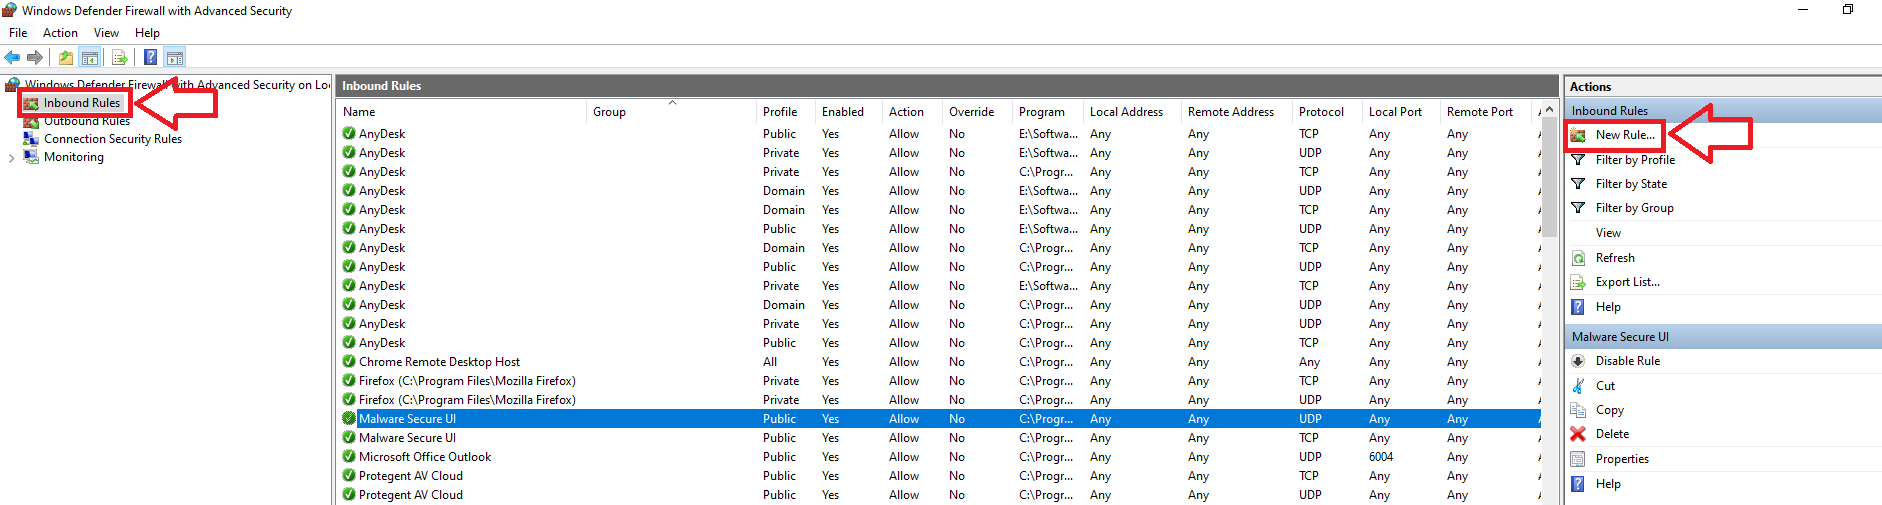
Task: Click the 6004 local port cell
Action: 1381,457
